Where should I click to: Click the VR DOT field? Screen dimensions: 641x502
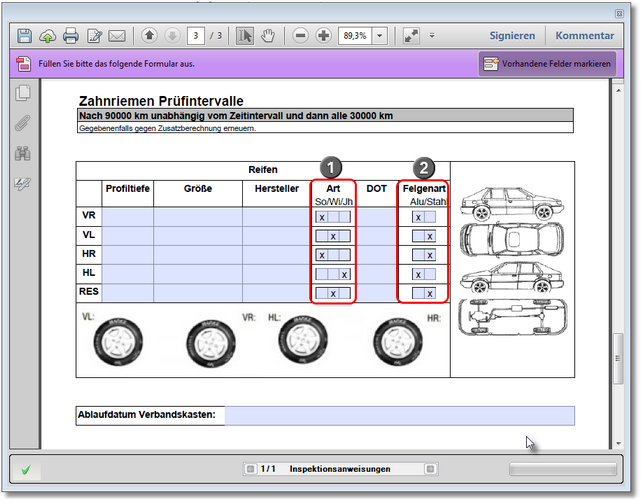(377, 217)
